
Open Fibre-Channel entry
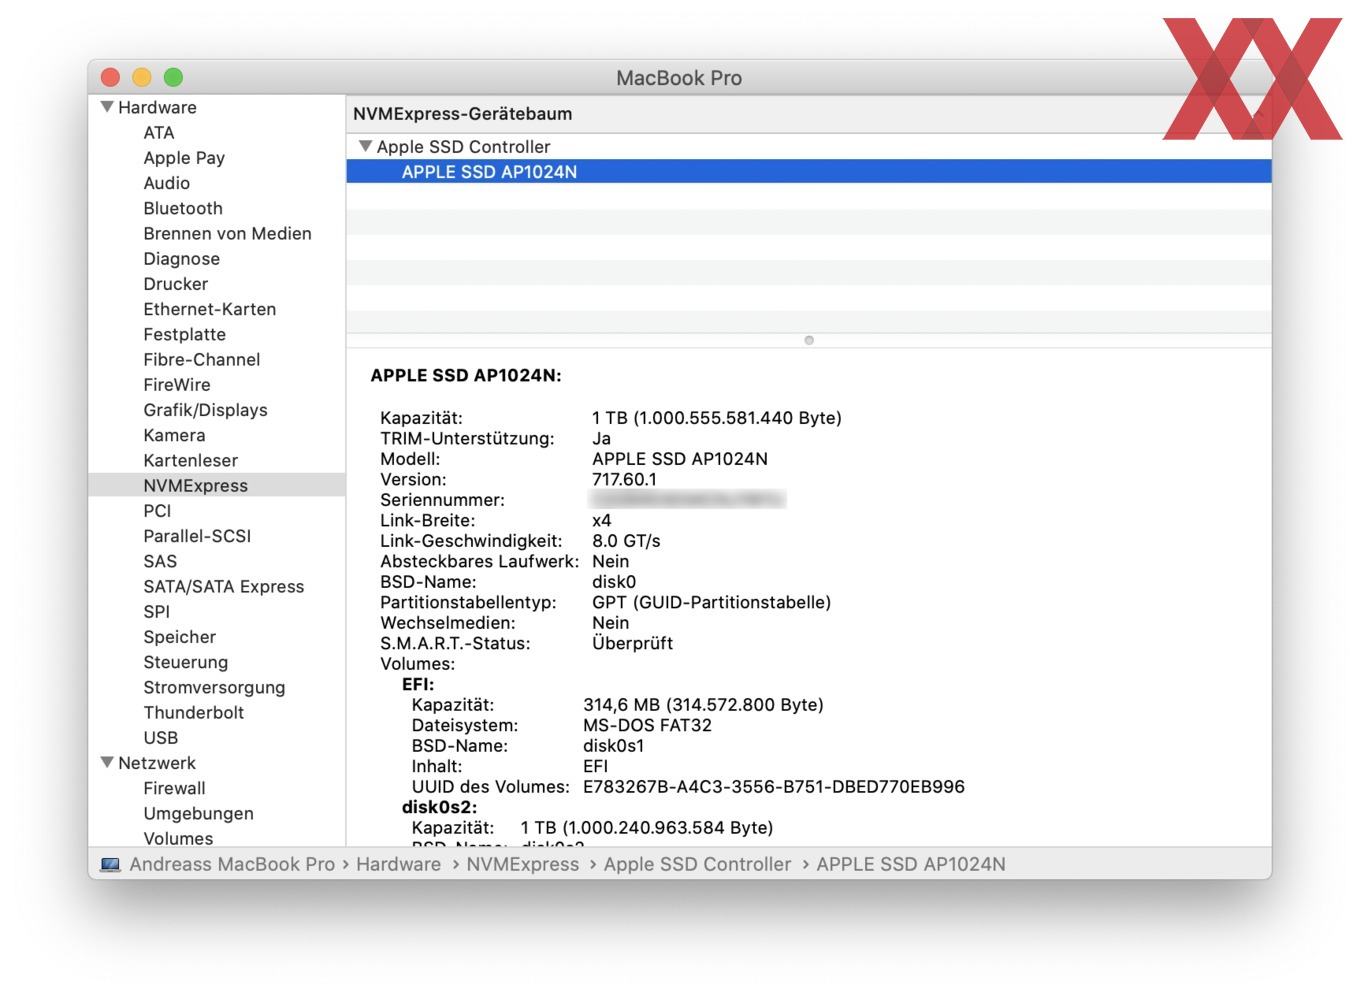click(202, 359)
